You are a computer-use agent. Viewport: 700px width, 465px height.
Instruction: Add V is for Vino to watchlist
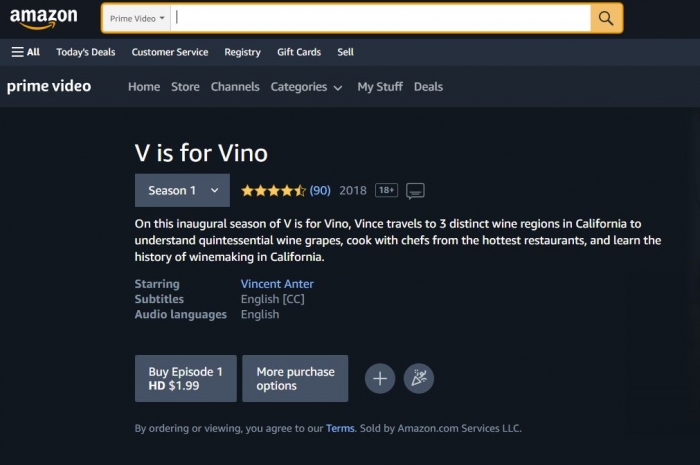[x=380, y=378]
